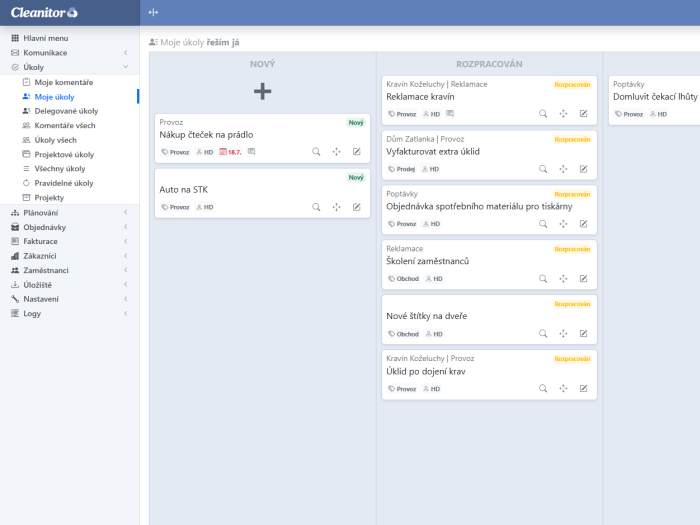Edit the Nové štítky na dveře task
Image resolution: width=700 pixels, height=525 pixels.
click(x=583, y=334)
